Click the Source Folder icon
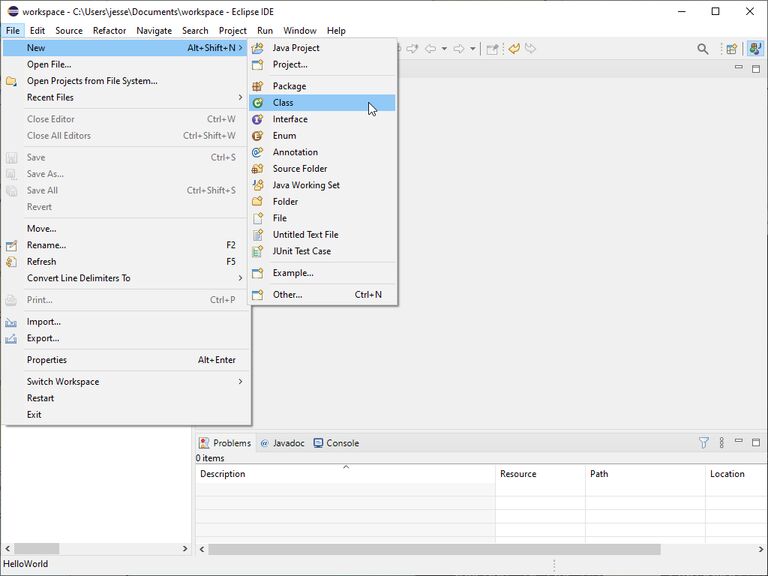The width and height of the screenshot is (768, 576). click(258, 169)
